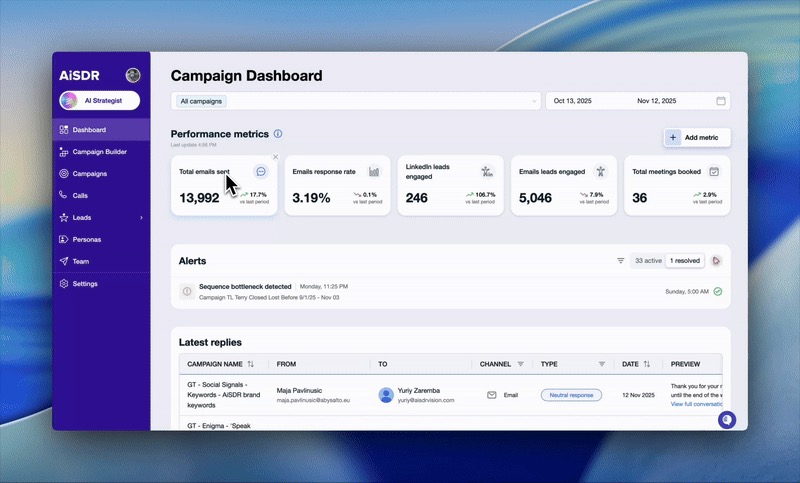Go to Campaign Builder in sidebar
This screenshot has width=800, height=483.
pyautogui.click(x=99, y=152)
